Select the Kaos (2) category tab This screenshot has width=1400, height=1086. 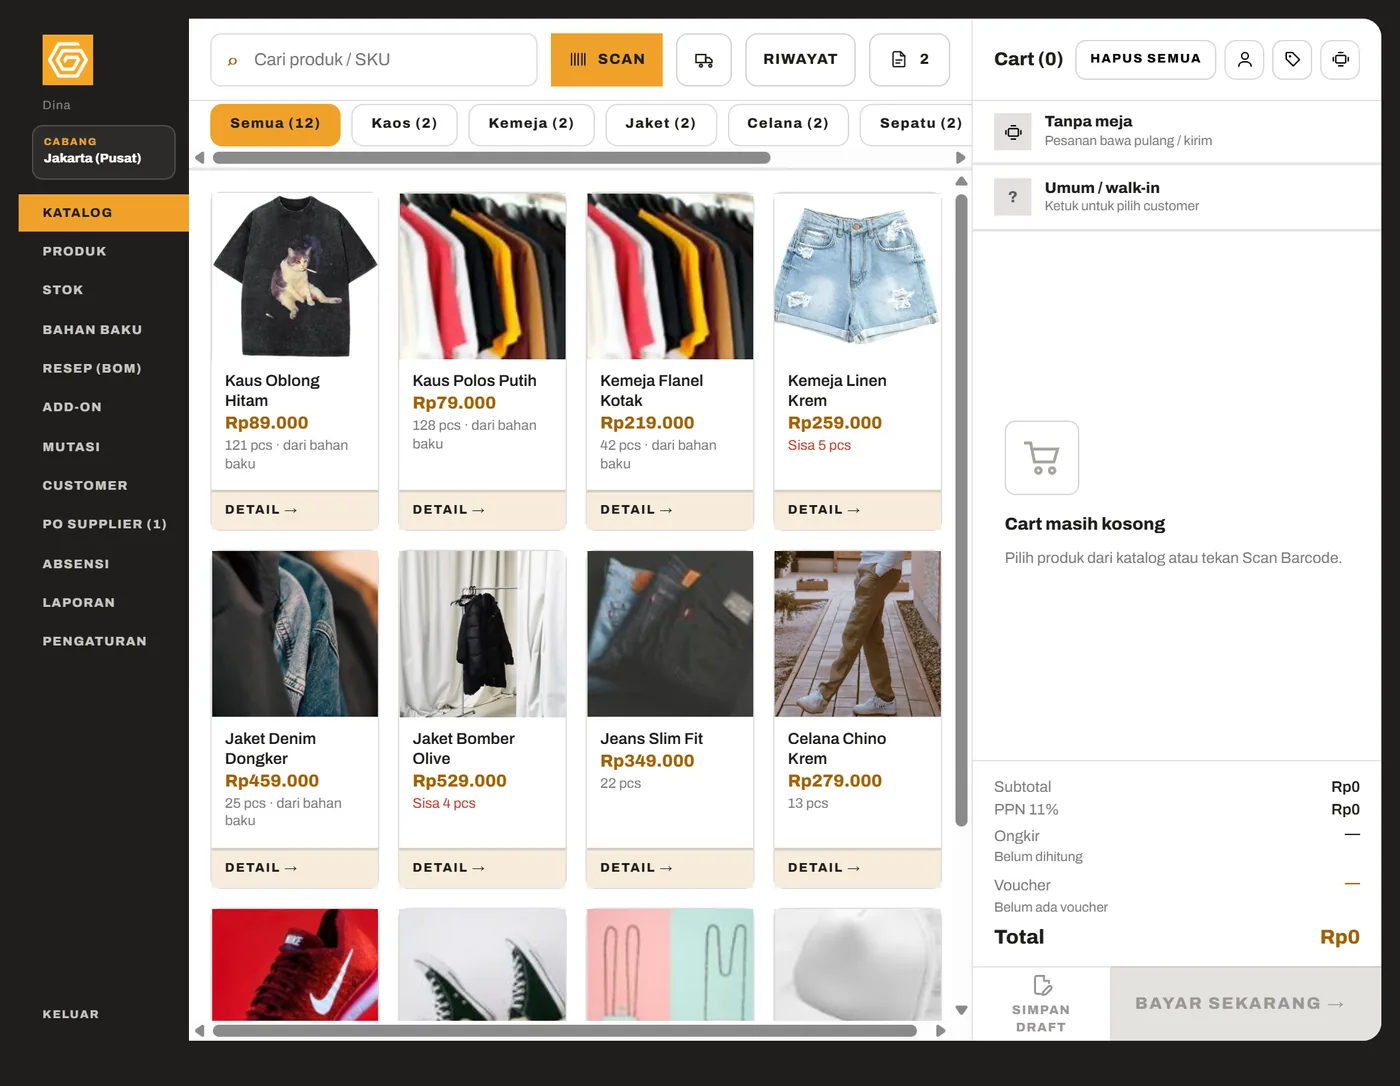point(404,124)
